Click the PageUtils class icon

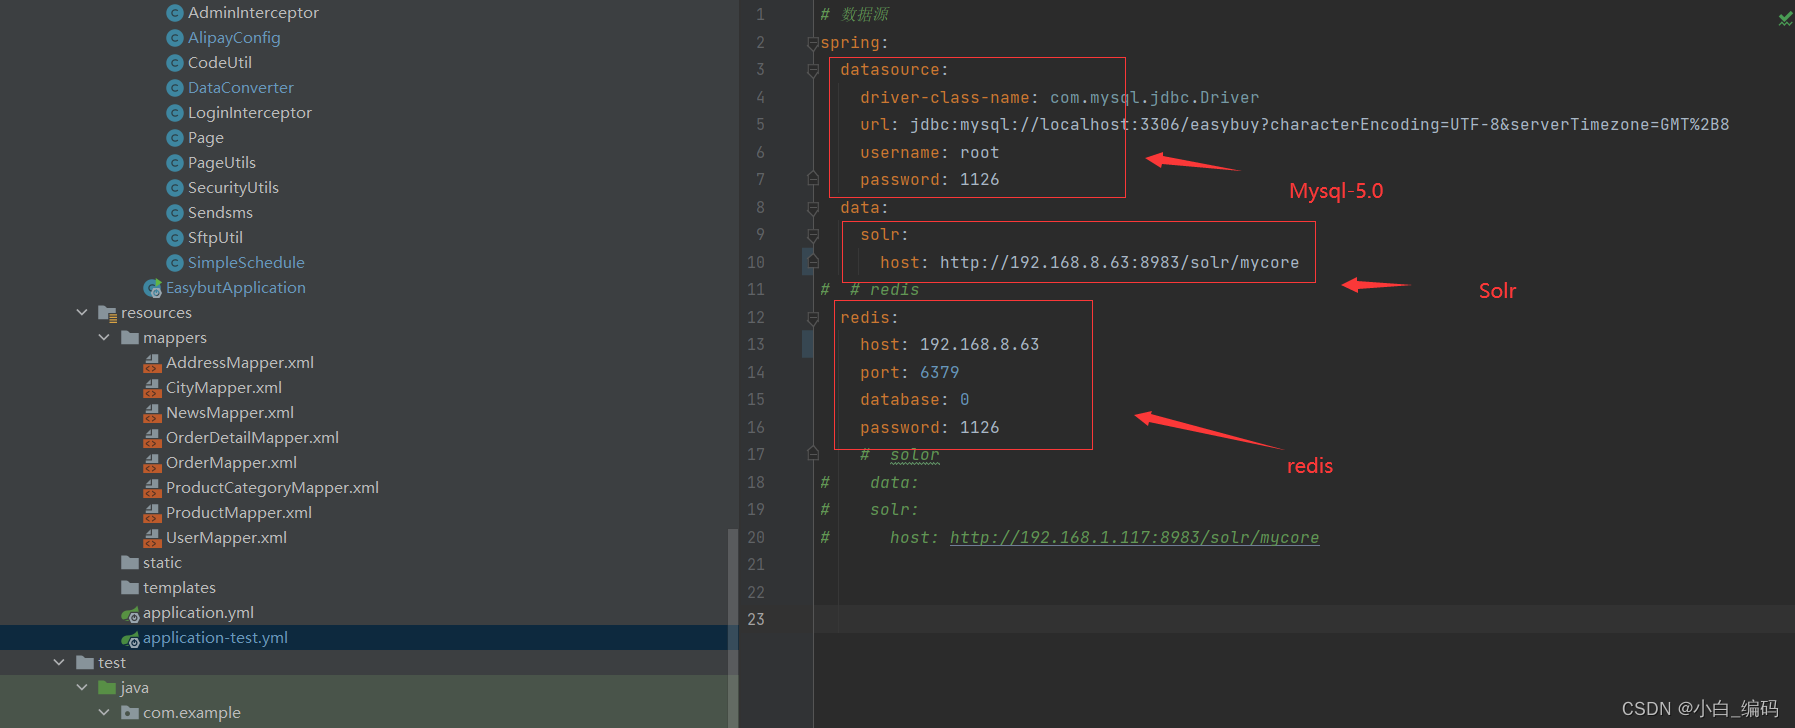pos(175,163)
